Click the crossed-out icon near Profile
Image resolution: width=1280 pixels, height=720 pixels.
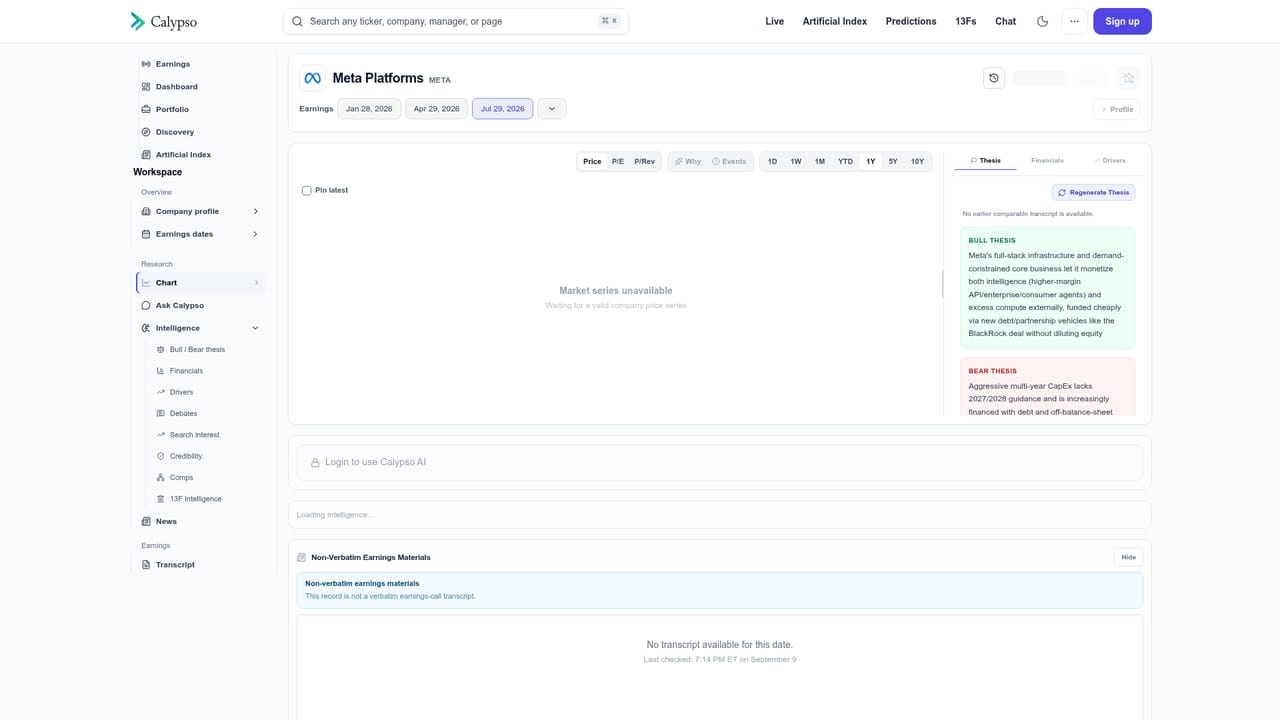coord(1128,78)
